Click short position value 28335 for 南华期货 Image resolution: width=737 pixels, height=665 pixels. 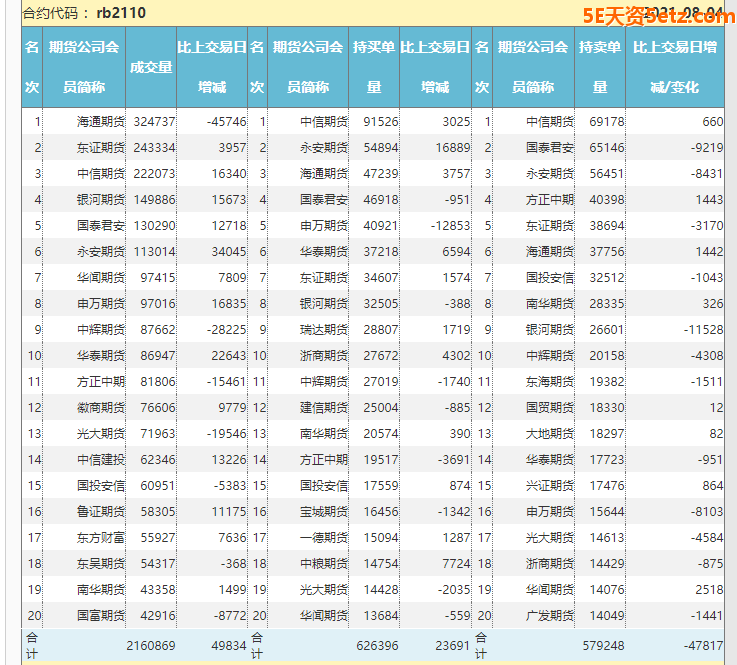607,304
